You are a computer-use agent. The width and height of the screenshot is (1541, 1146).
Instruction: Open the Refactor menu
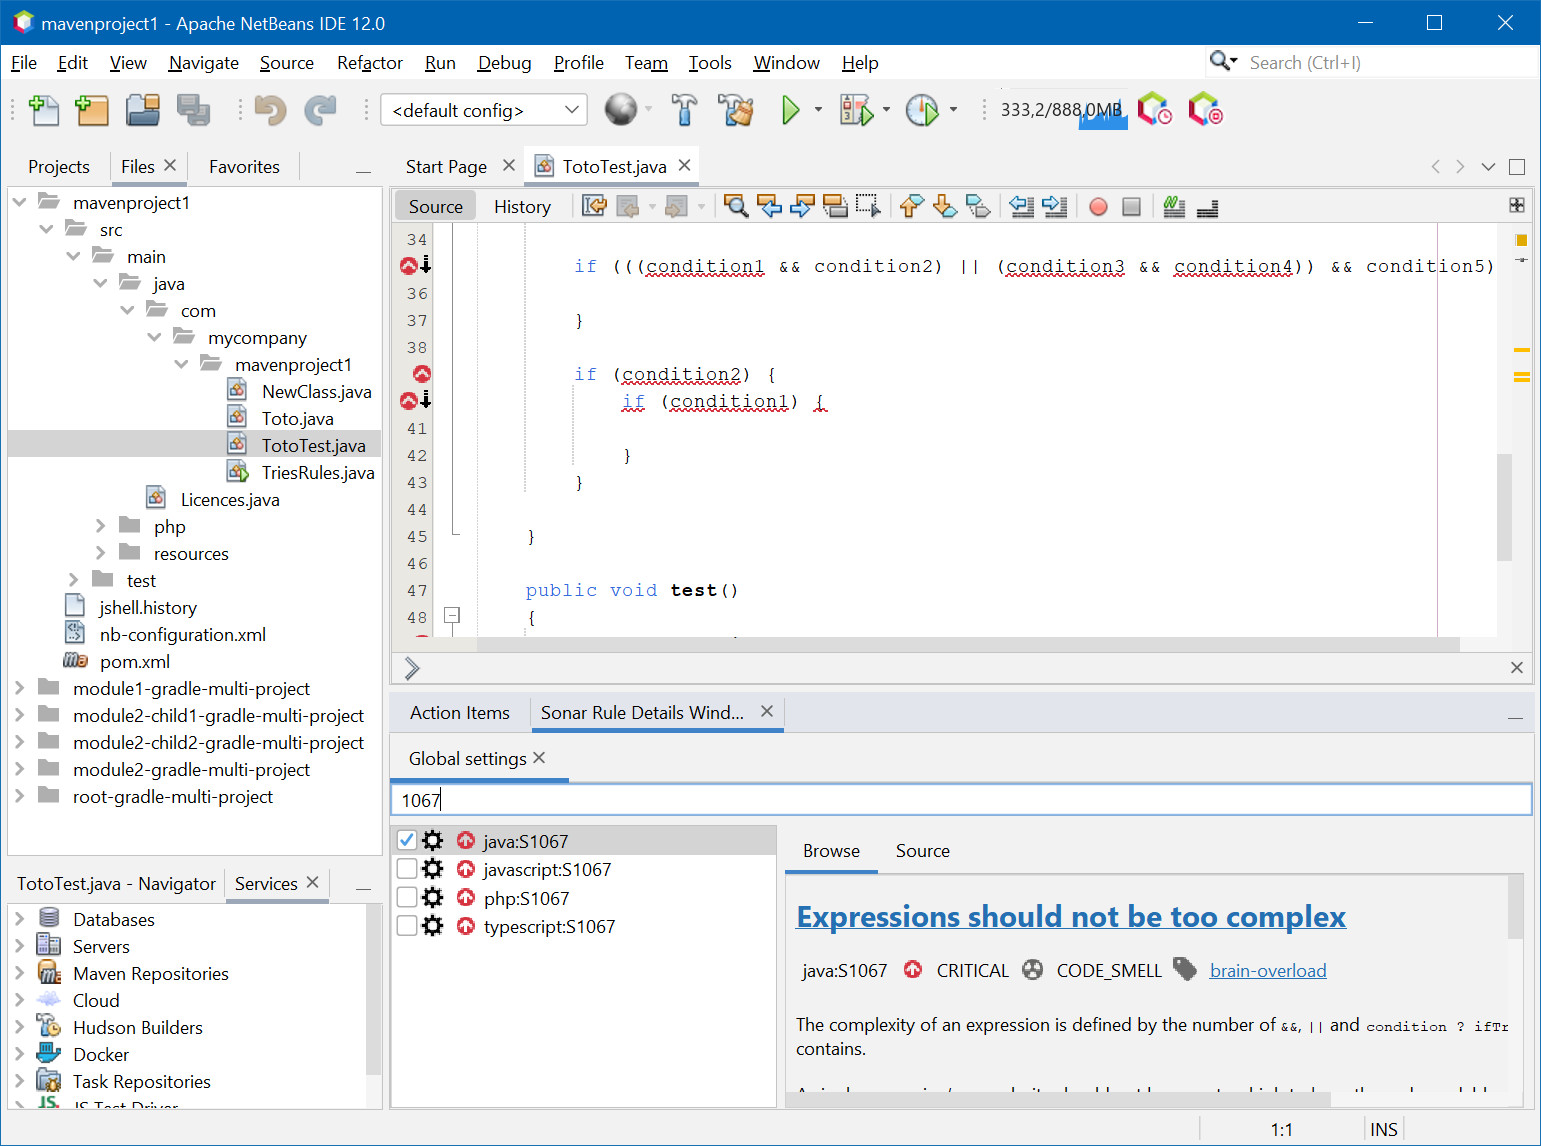coord(369,63)
